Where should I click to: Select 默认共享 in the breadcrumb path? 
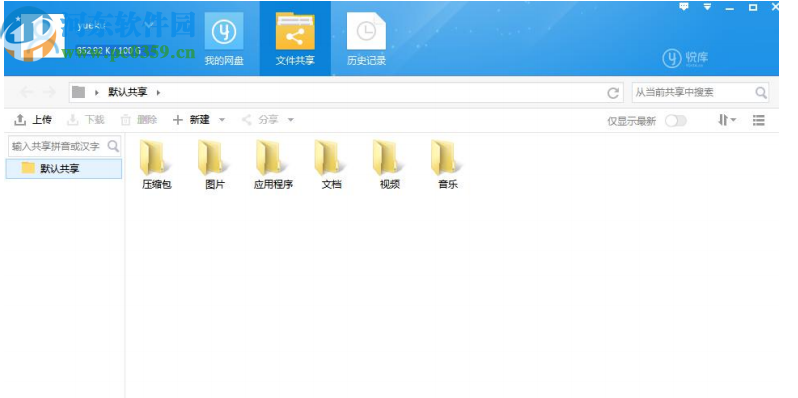(x=127, y=92)
